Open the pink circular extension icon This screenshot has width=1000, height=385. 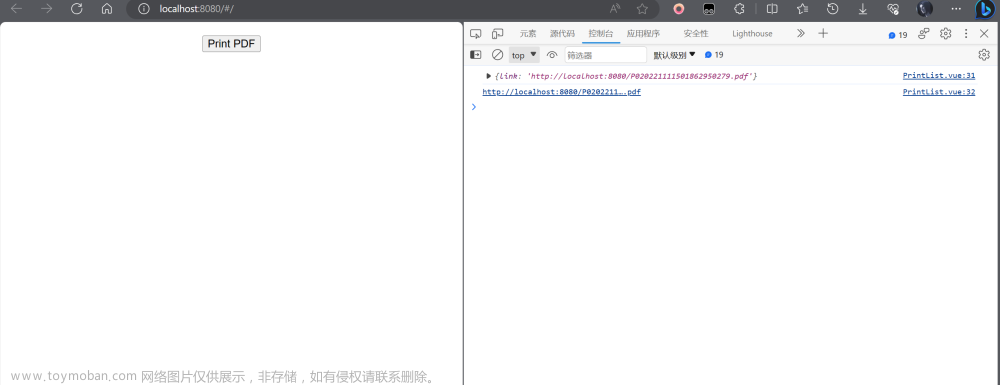tap(679, 9)
